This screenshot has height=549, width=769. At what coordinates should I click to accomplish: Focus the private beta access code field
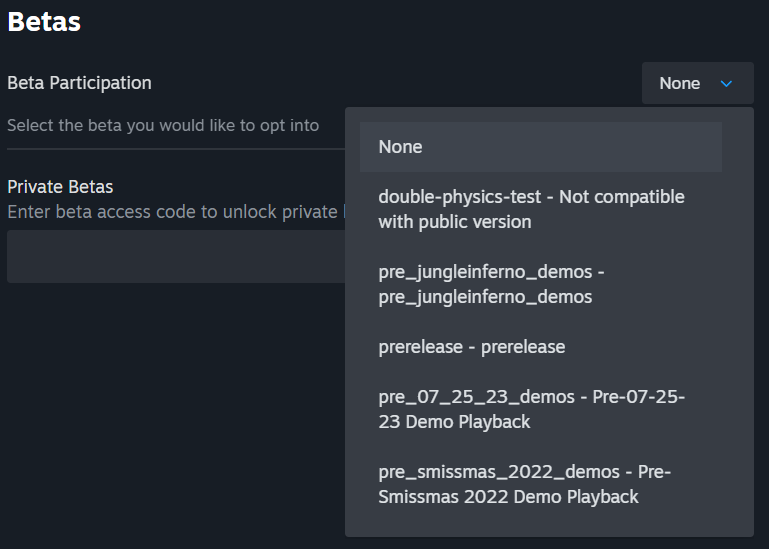coord(175,256)
